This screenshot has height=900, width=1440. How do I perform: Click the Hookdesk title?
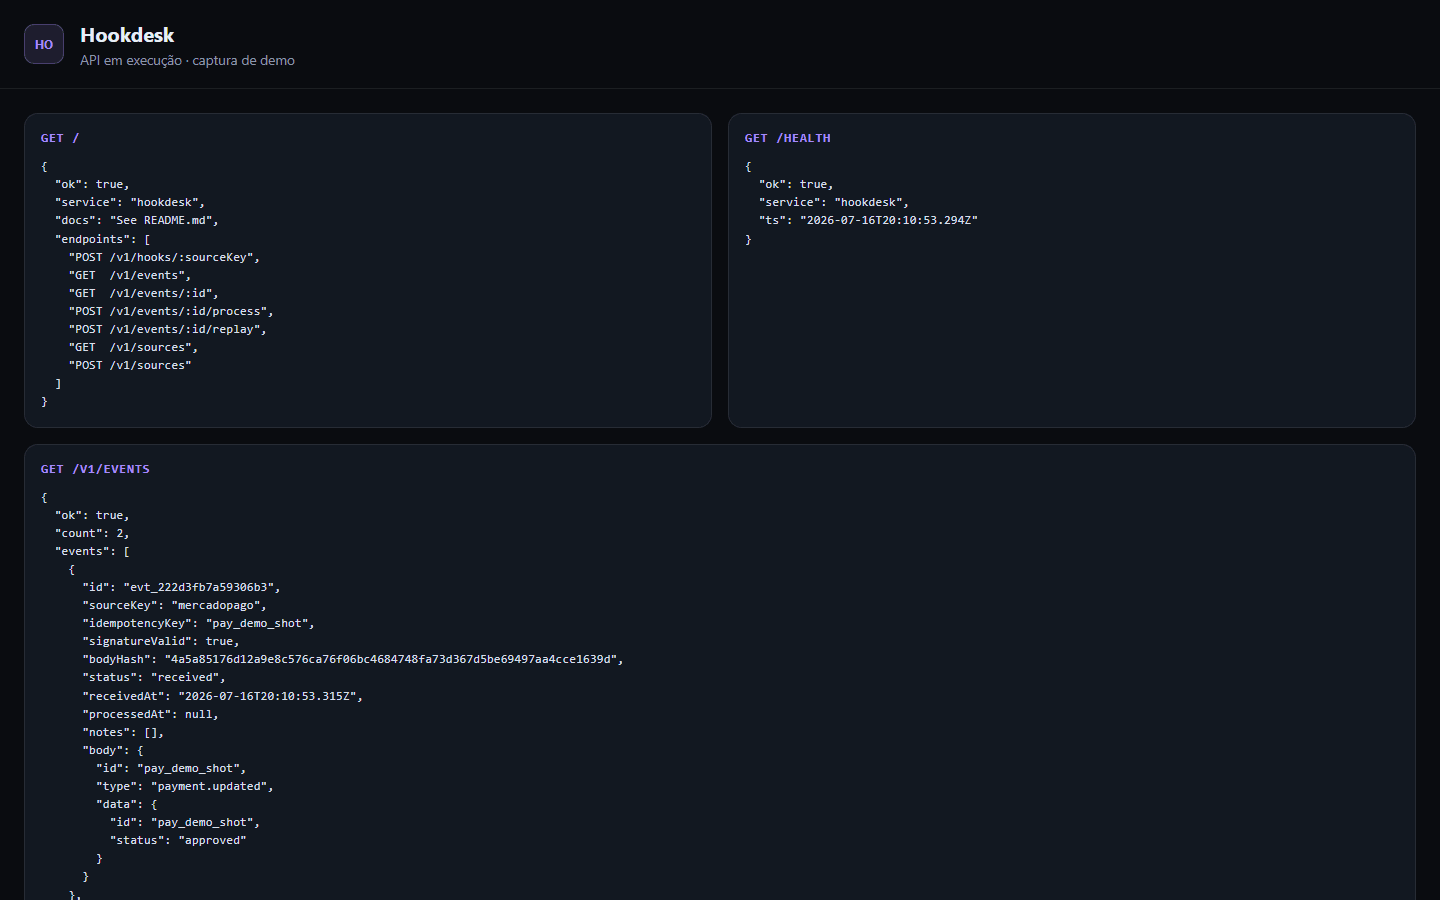click(x=127, y=35)
